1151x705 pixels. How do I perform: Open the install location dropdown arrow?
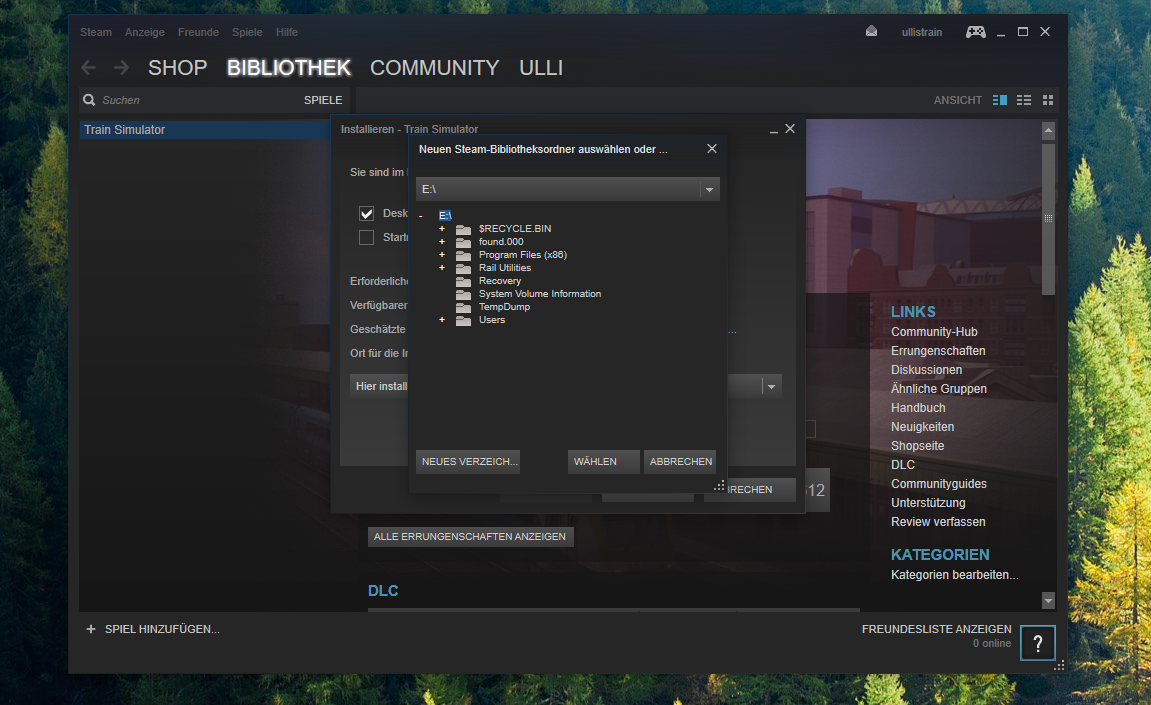point(771,386)
